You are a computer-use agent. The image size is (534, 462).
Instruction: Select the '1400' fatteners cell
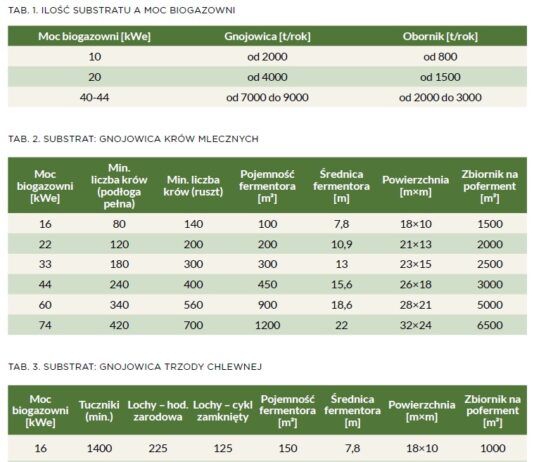99,448
